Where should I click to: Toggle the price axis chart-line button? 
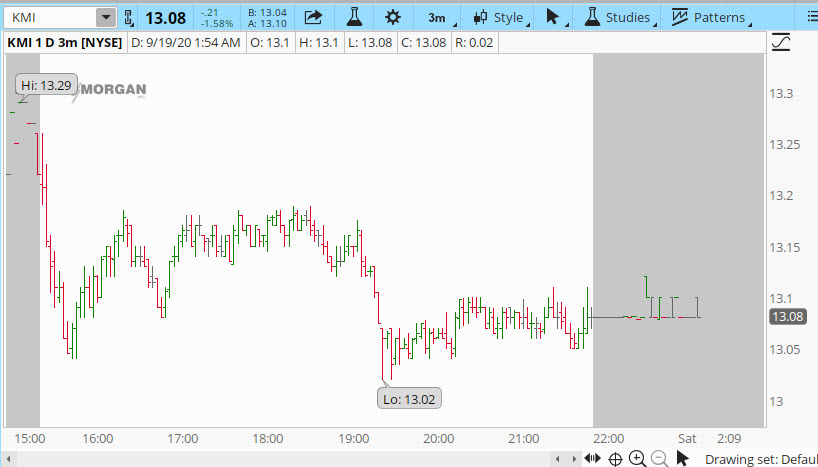(x=780, y=42)
